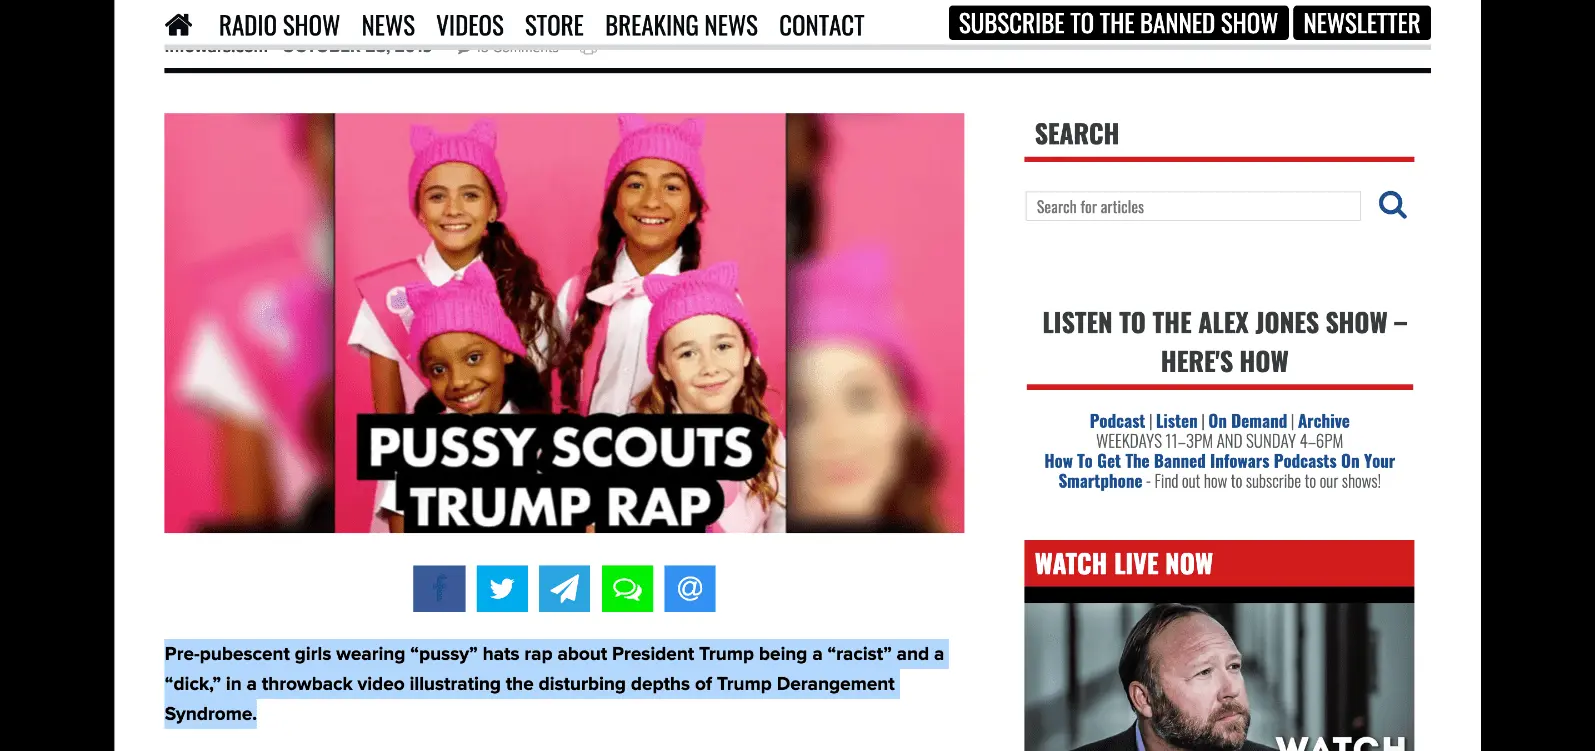This screenshot has width=1595, height=751.
Task: Open the Contact page
Action: [821, 26]
